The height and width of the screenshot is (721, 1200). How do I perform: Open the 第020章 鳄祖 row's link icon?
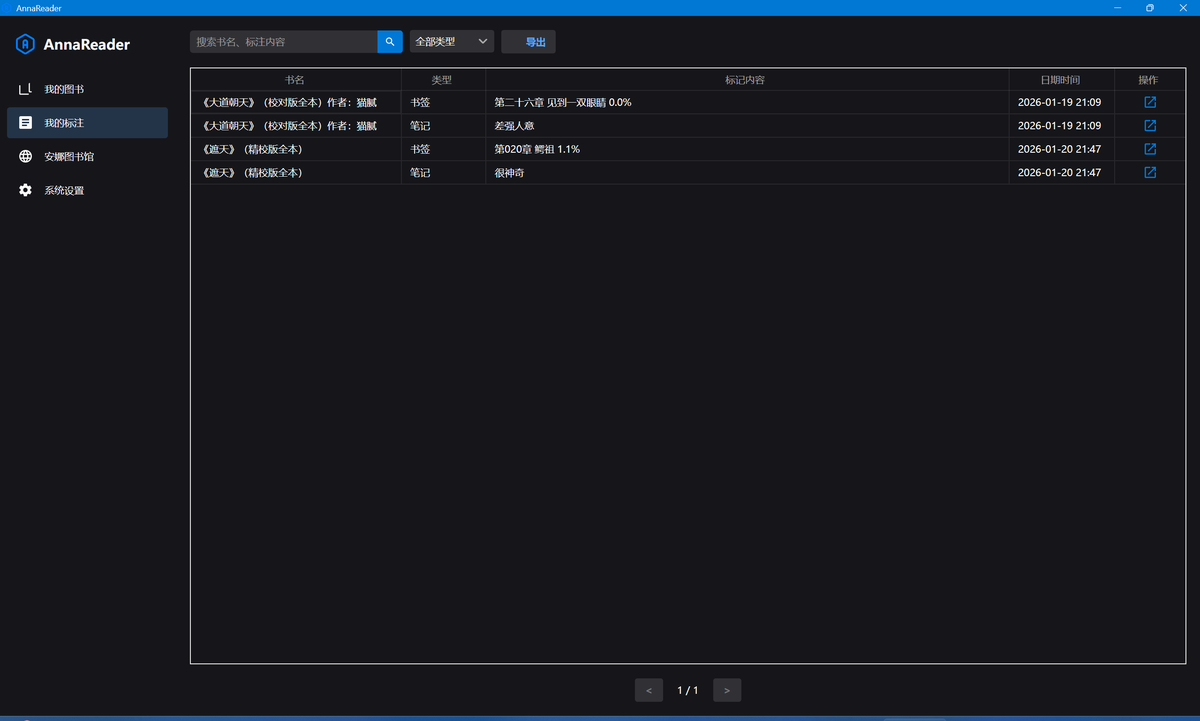(x=1150, y=149)
